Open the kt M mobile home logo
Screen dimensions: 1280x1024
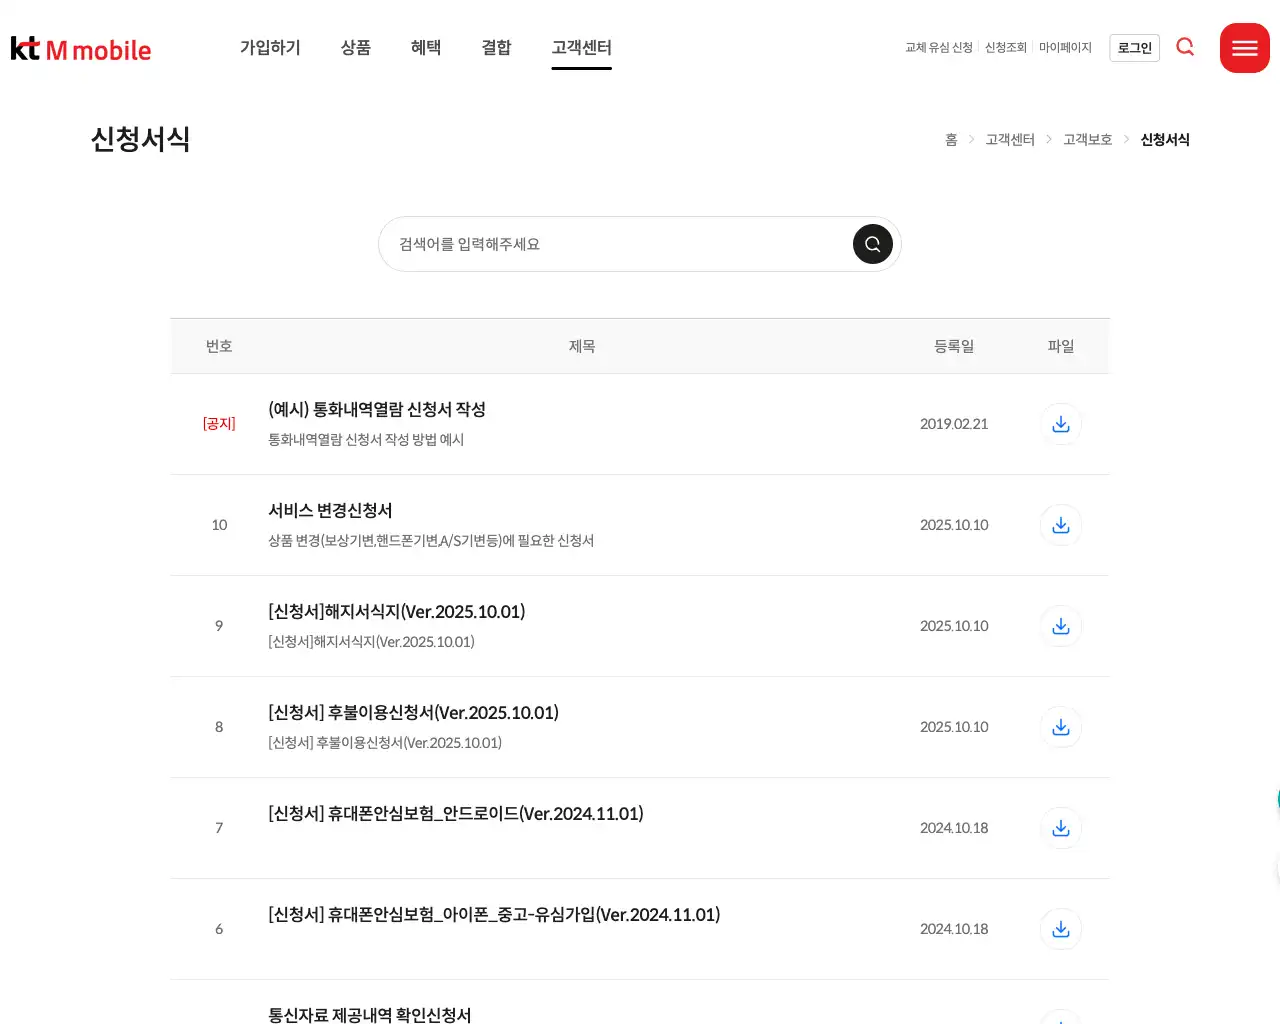[80, 47]
